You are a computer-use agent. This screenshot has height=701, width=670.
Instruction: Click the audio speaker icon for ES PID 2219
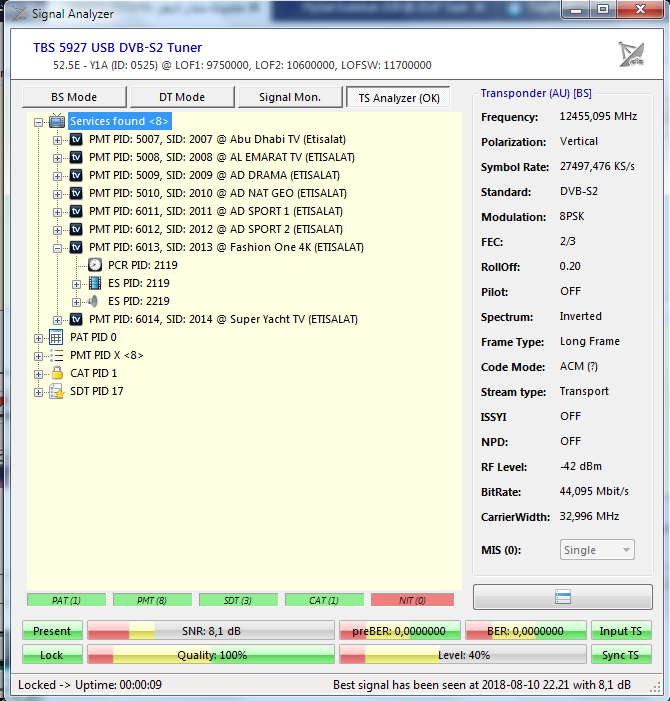tap(95, 301)
